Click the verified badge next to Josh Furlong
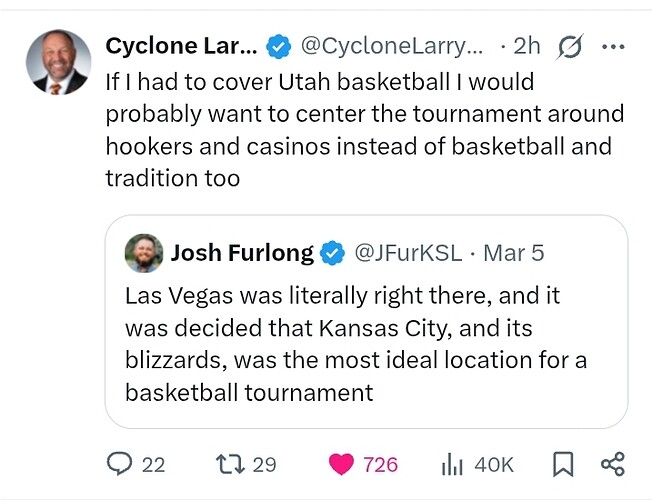652x500 pixels. 332,254
